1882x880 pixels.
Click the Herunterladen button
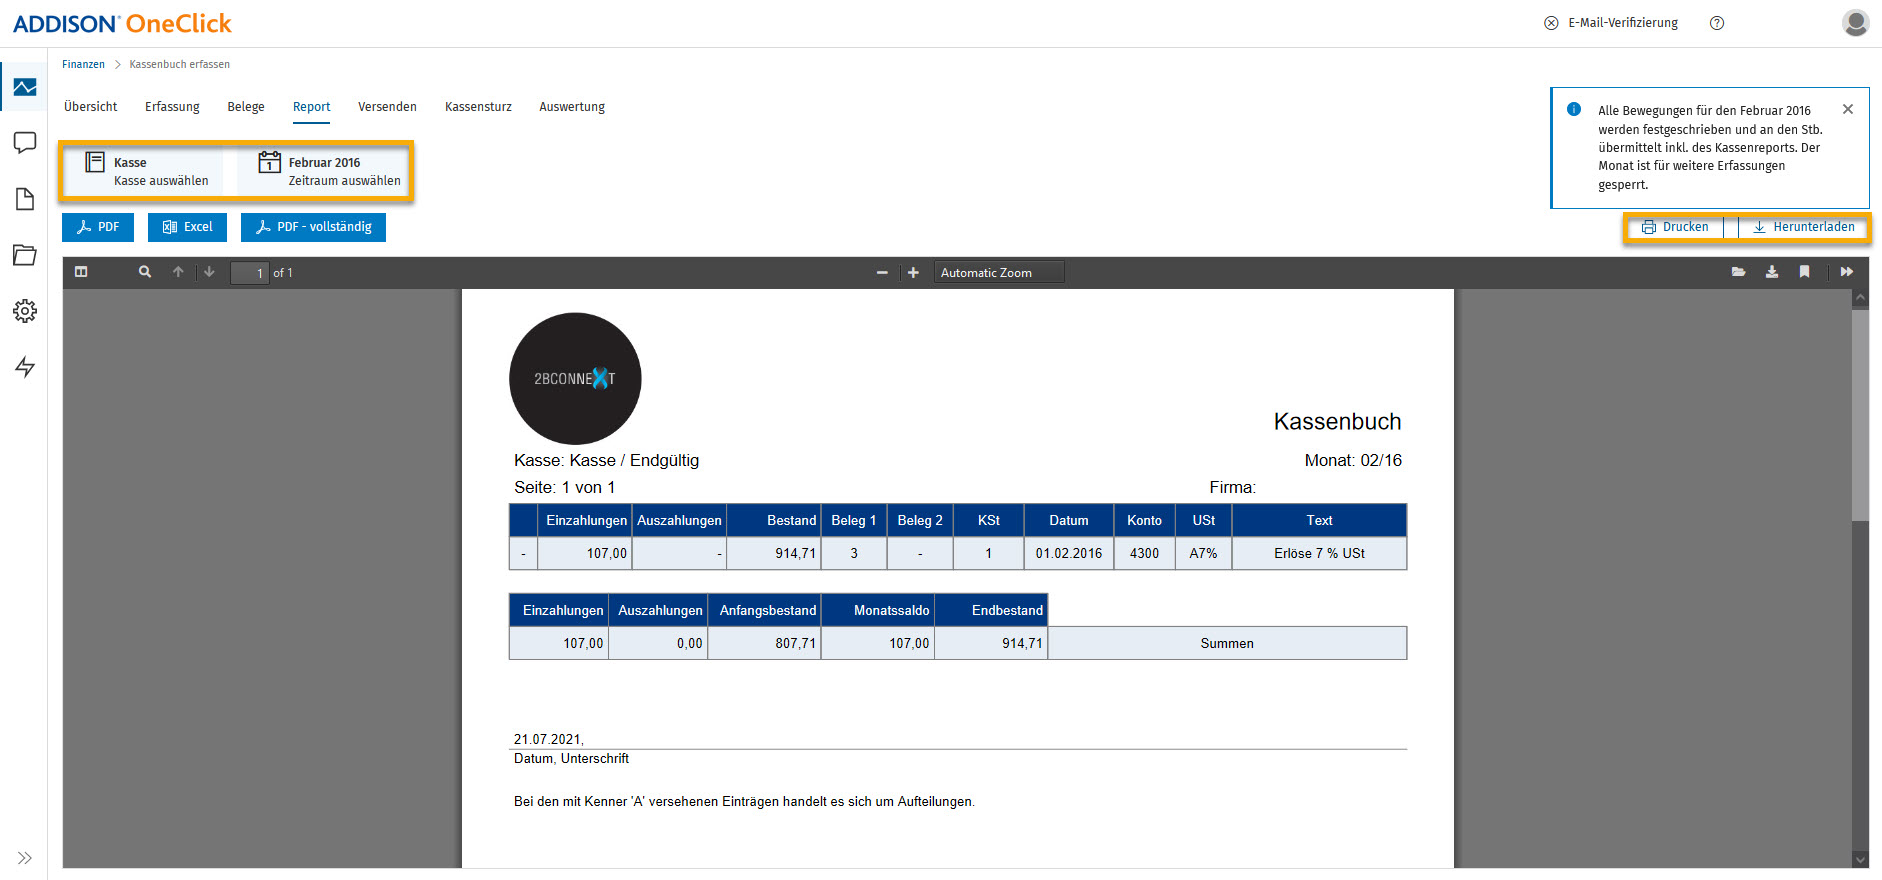[1804, 227]
